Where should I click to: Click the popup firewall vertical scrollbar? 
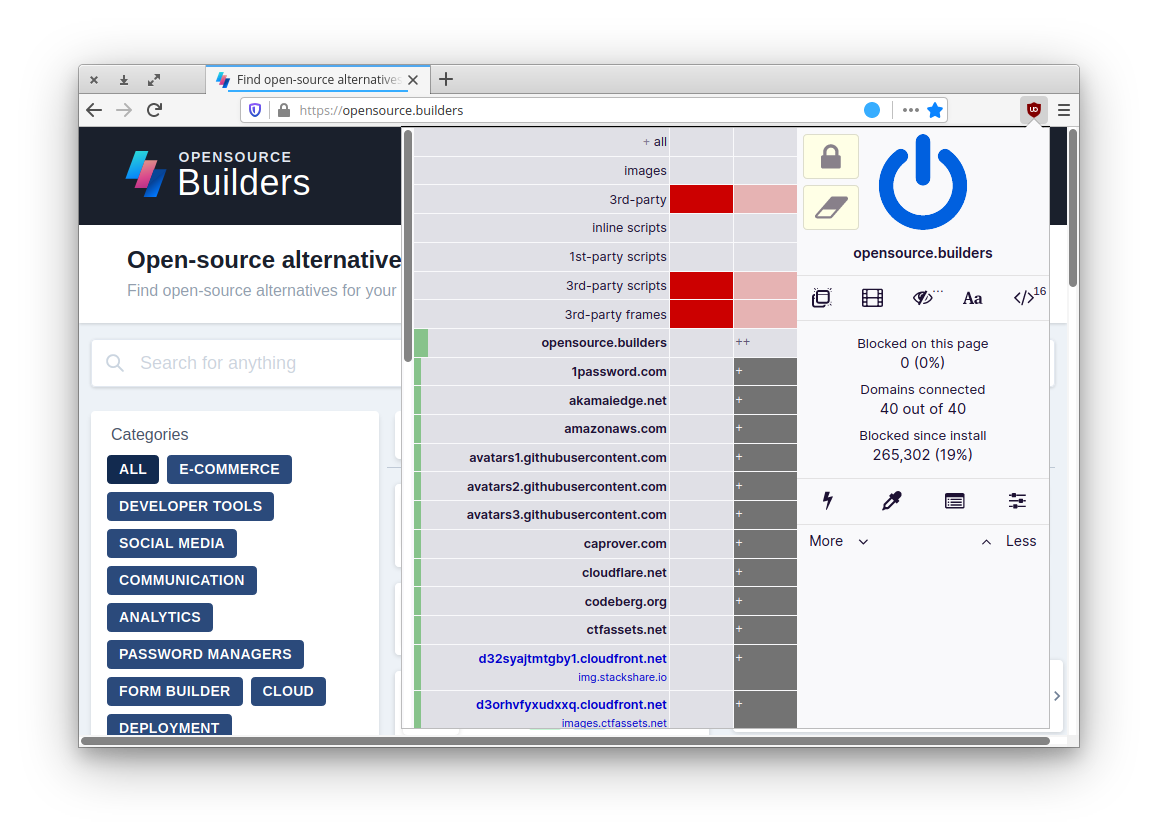point(408,245)
